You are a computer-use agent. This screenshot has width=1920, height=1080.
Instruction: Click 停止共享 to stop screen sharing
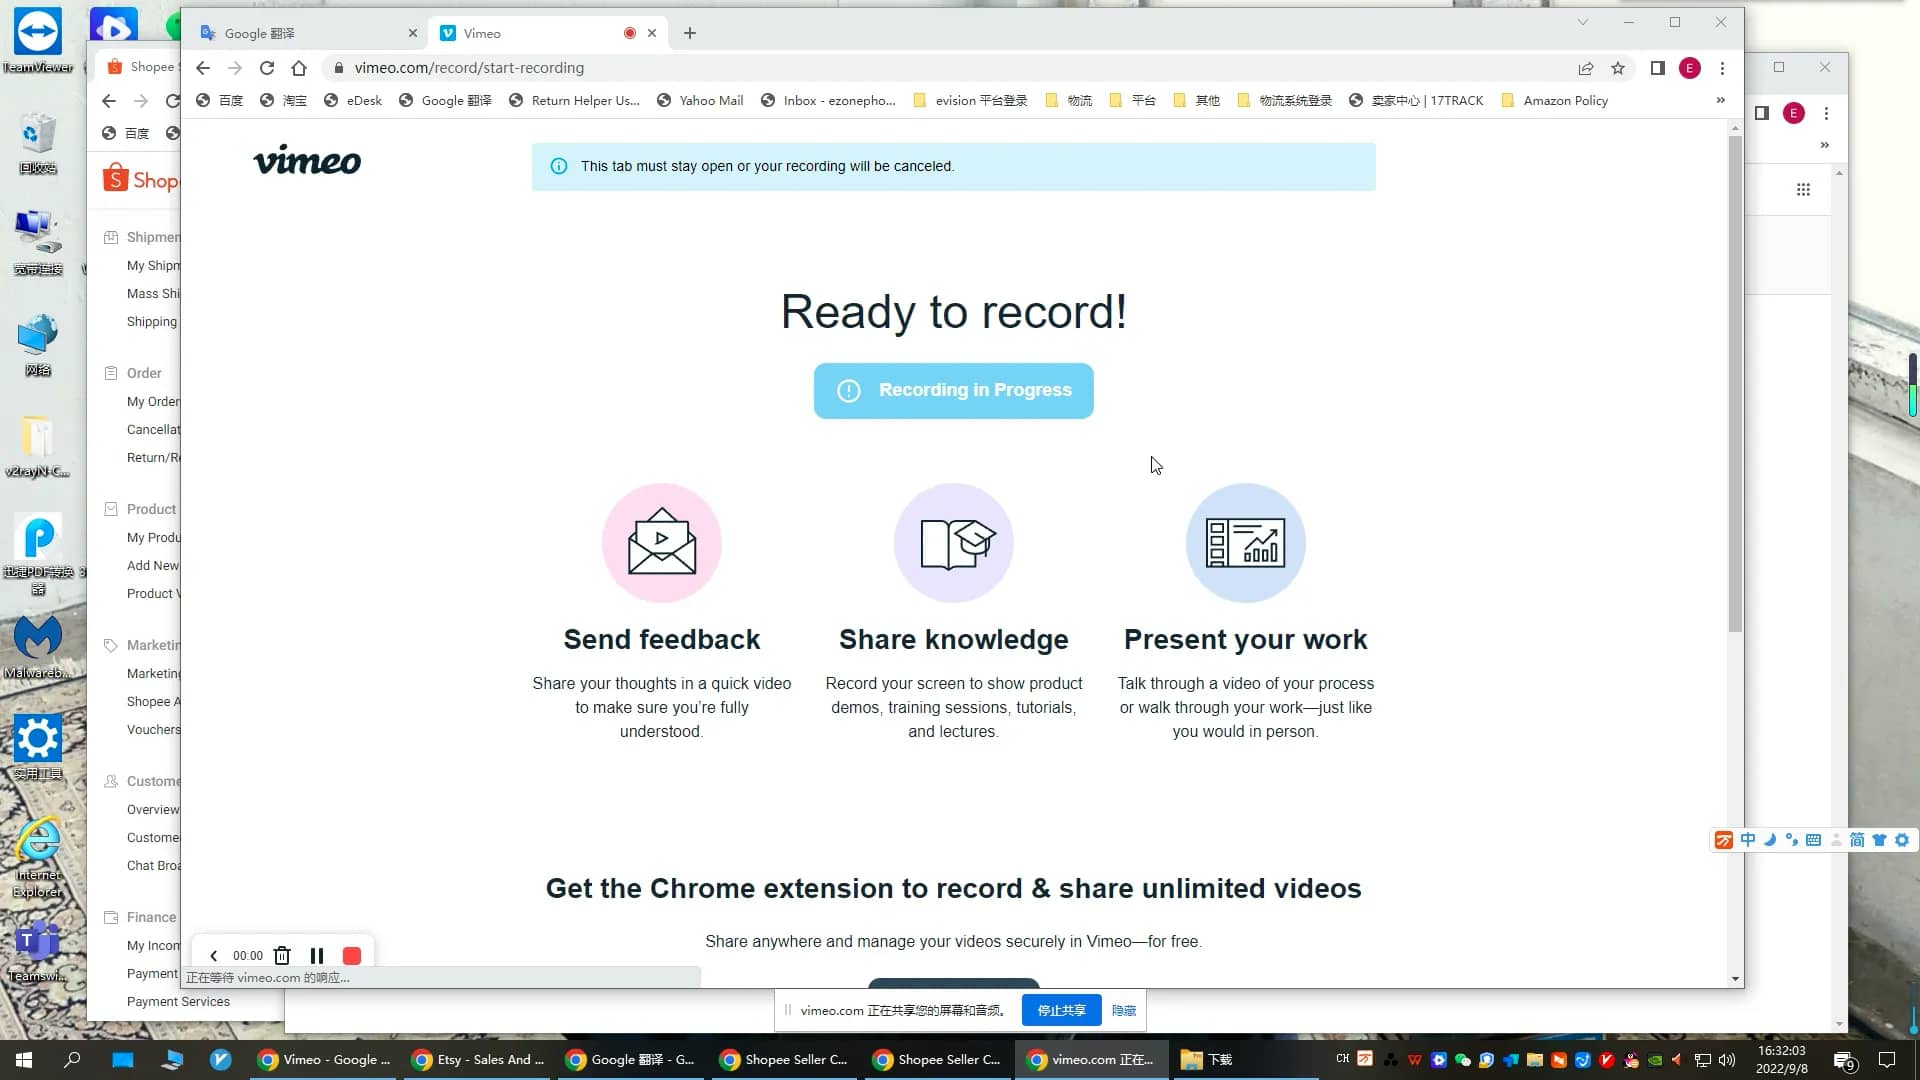1061,1010
